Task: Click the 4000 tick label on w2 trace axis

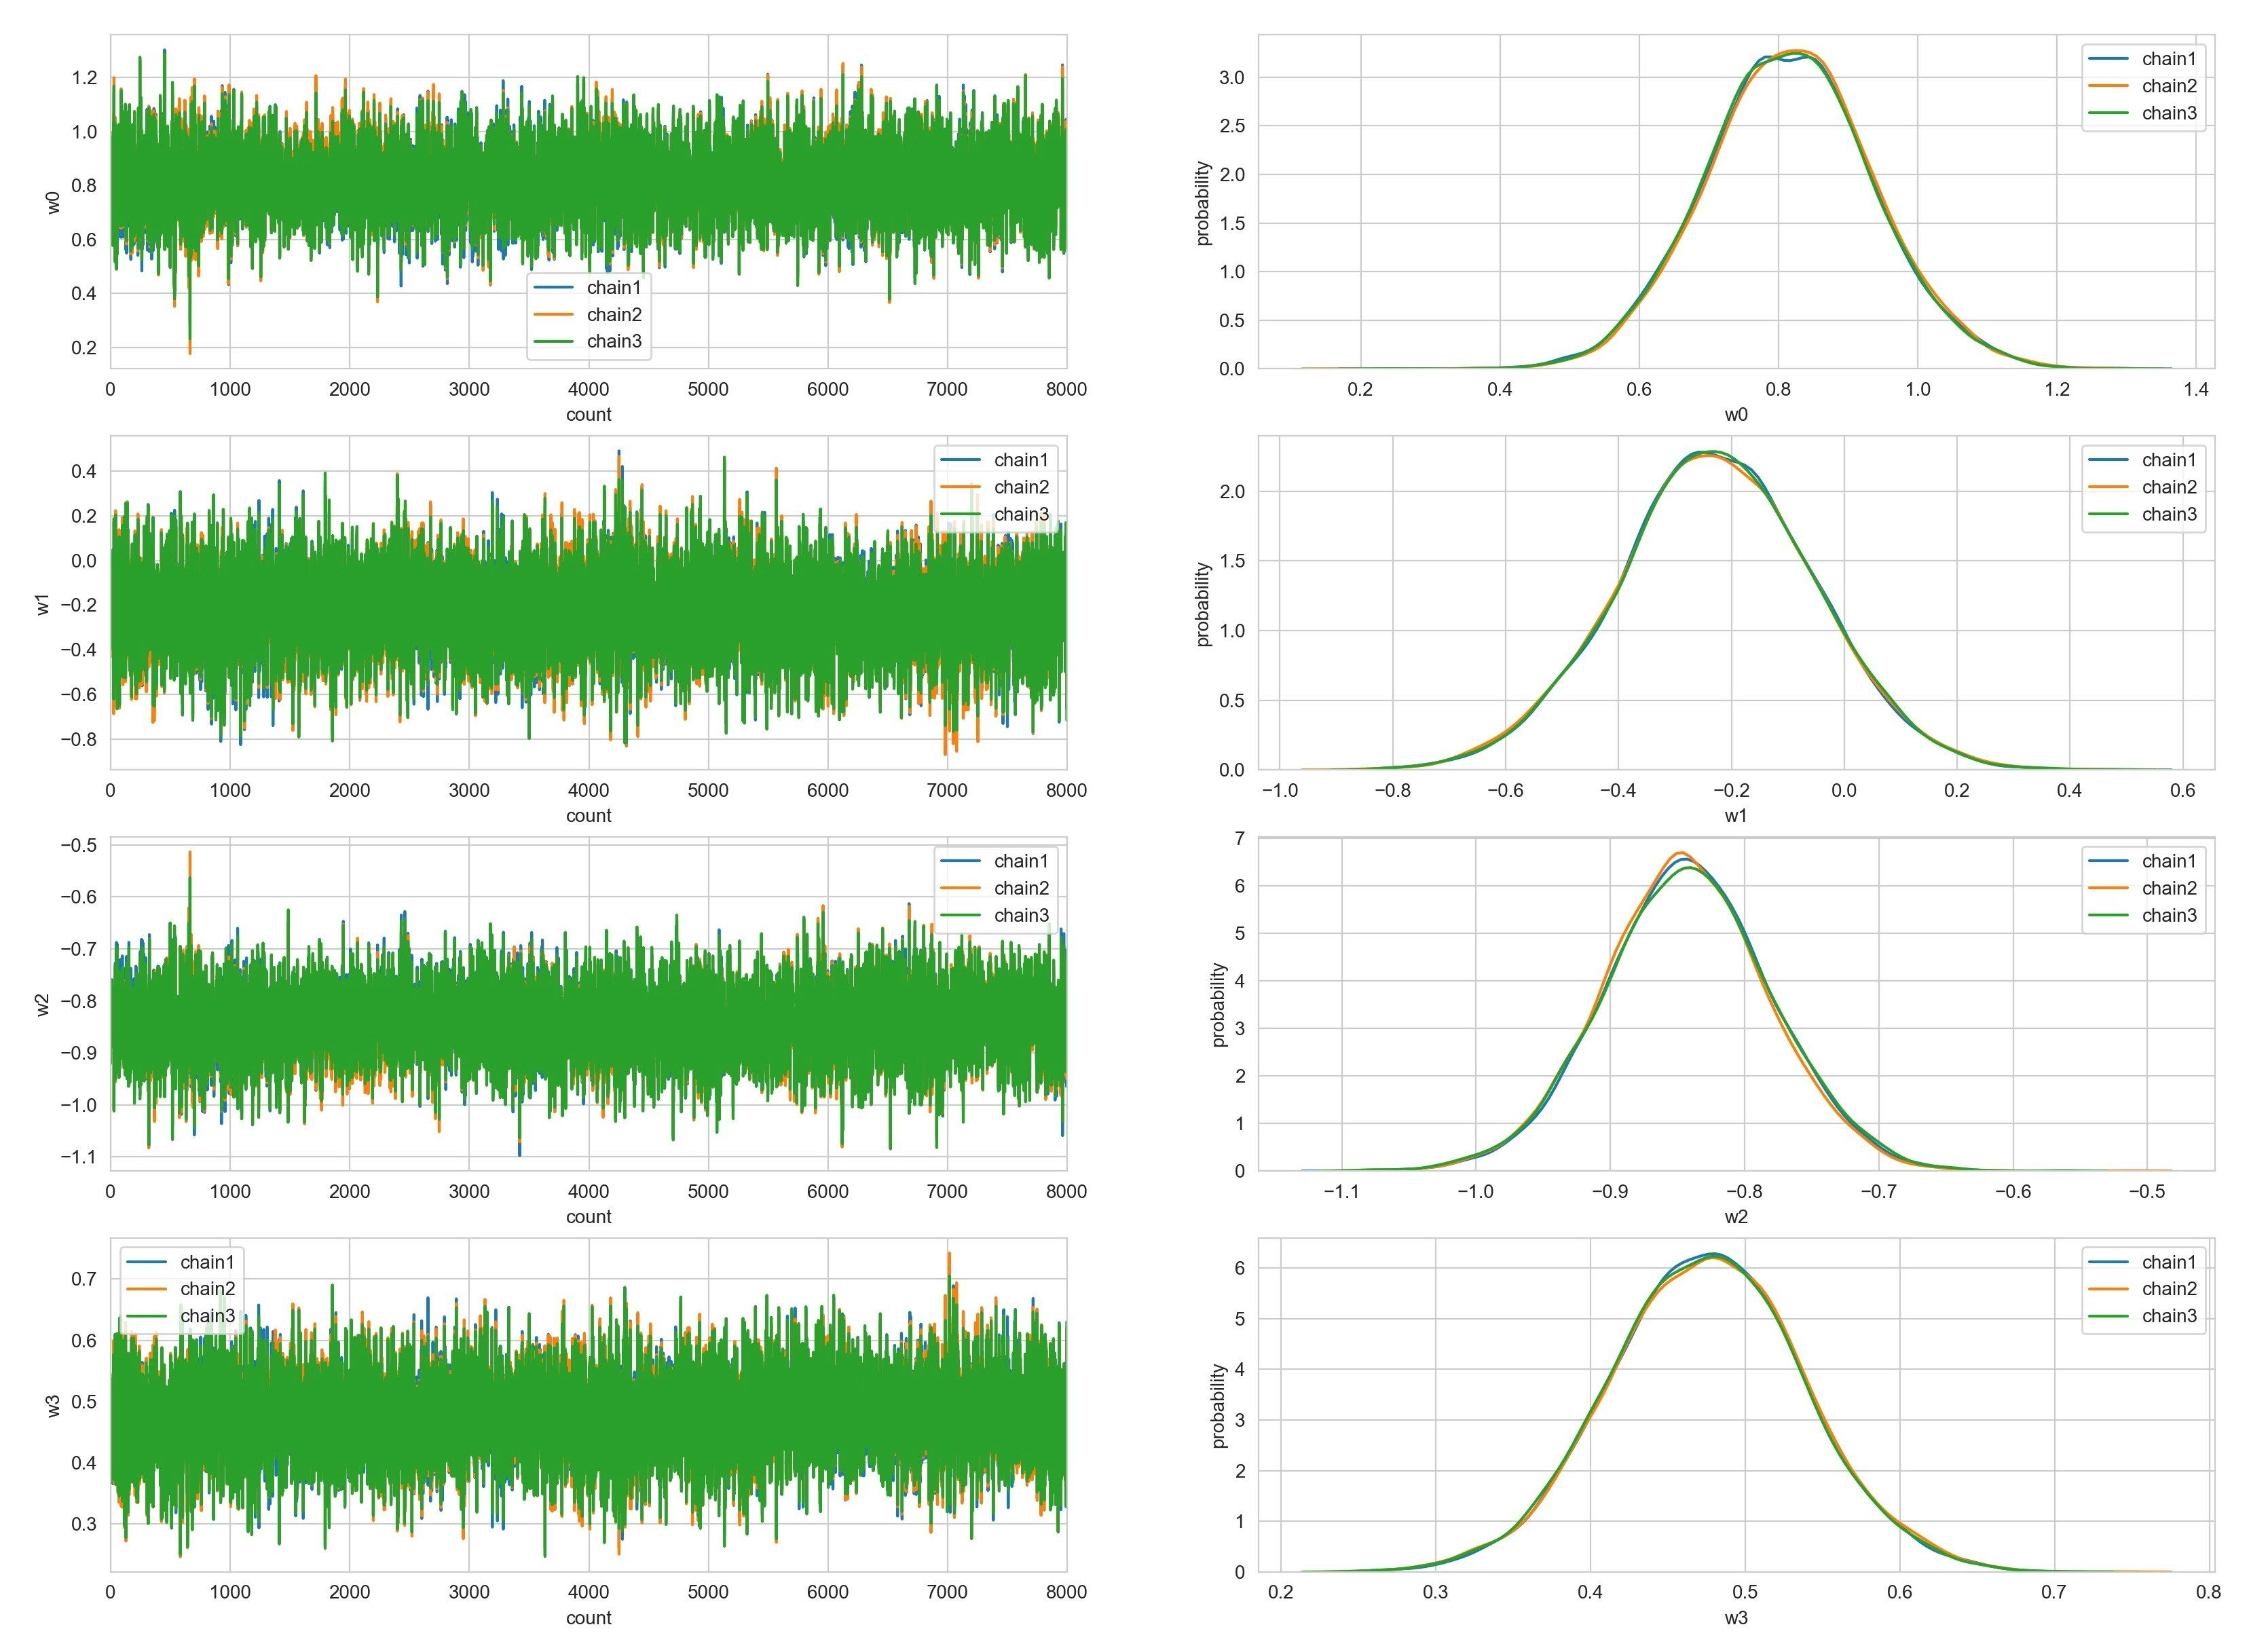Action: [x=588, y=1192]
